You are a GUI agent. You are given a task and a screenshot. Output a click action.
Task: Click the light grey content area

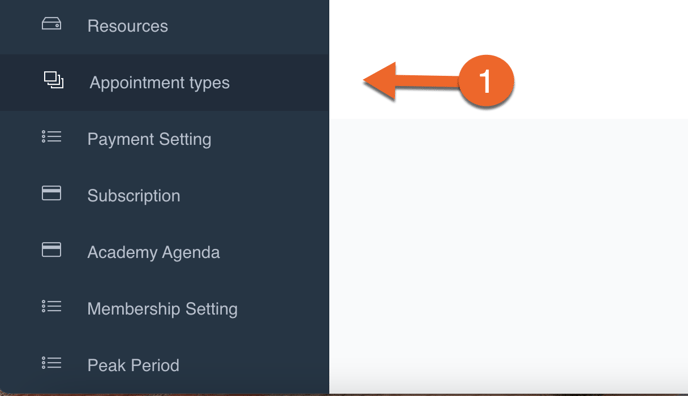point(509,254)
